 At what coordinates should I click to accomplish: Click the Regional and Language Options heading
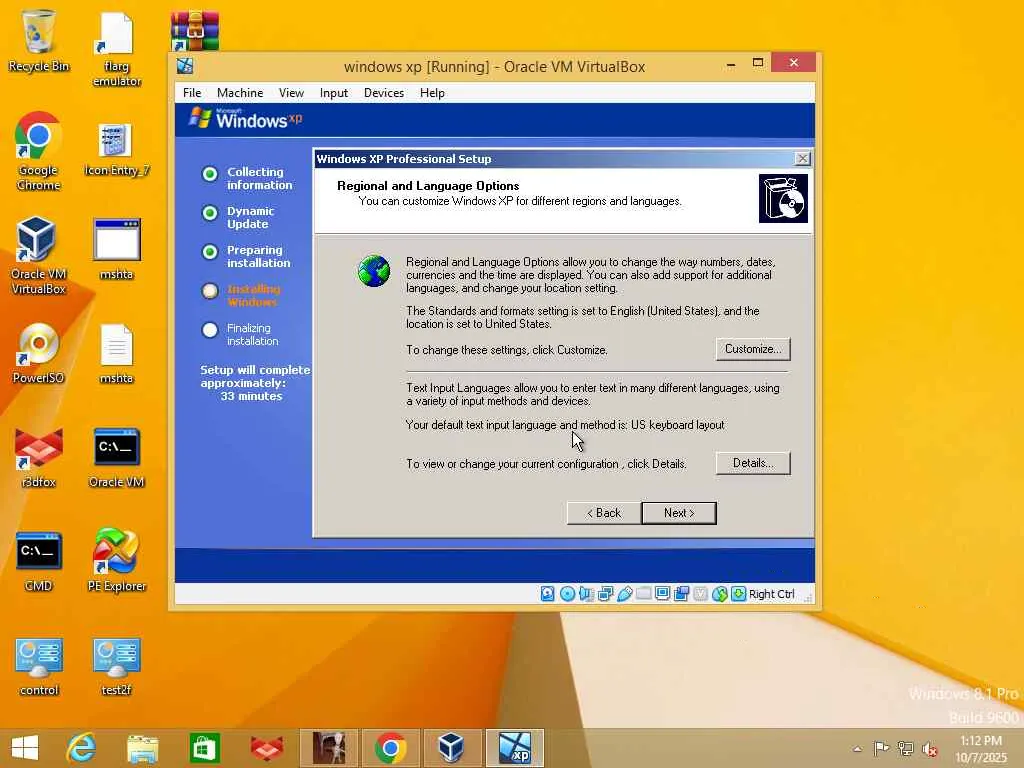coord(428,185)
